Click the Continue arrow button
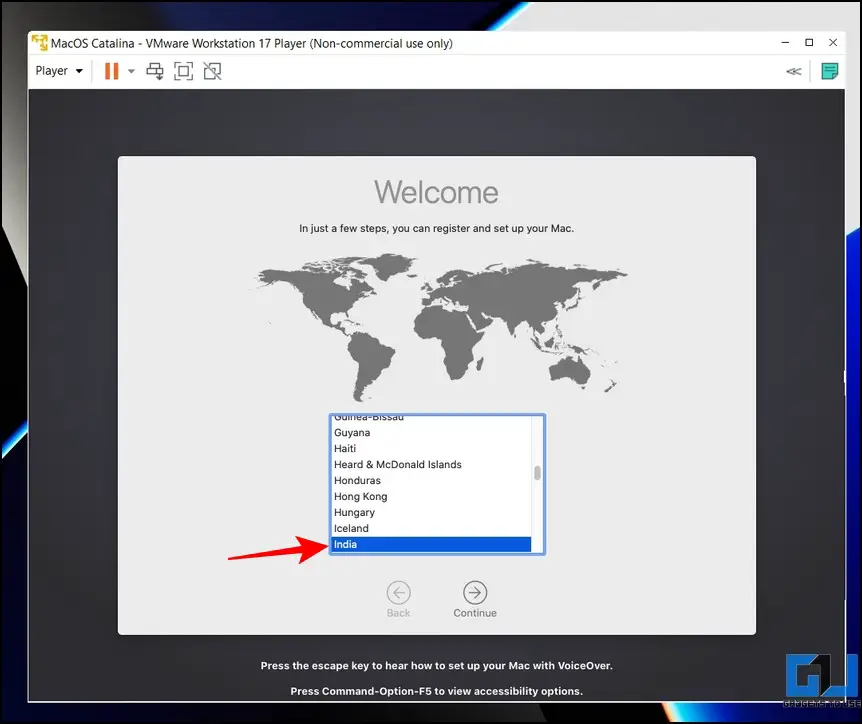Image resolution: width=862 pixels, height=724 pixels. [475, 592]
